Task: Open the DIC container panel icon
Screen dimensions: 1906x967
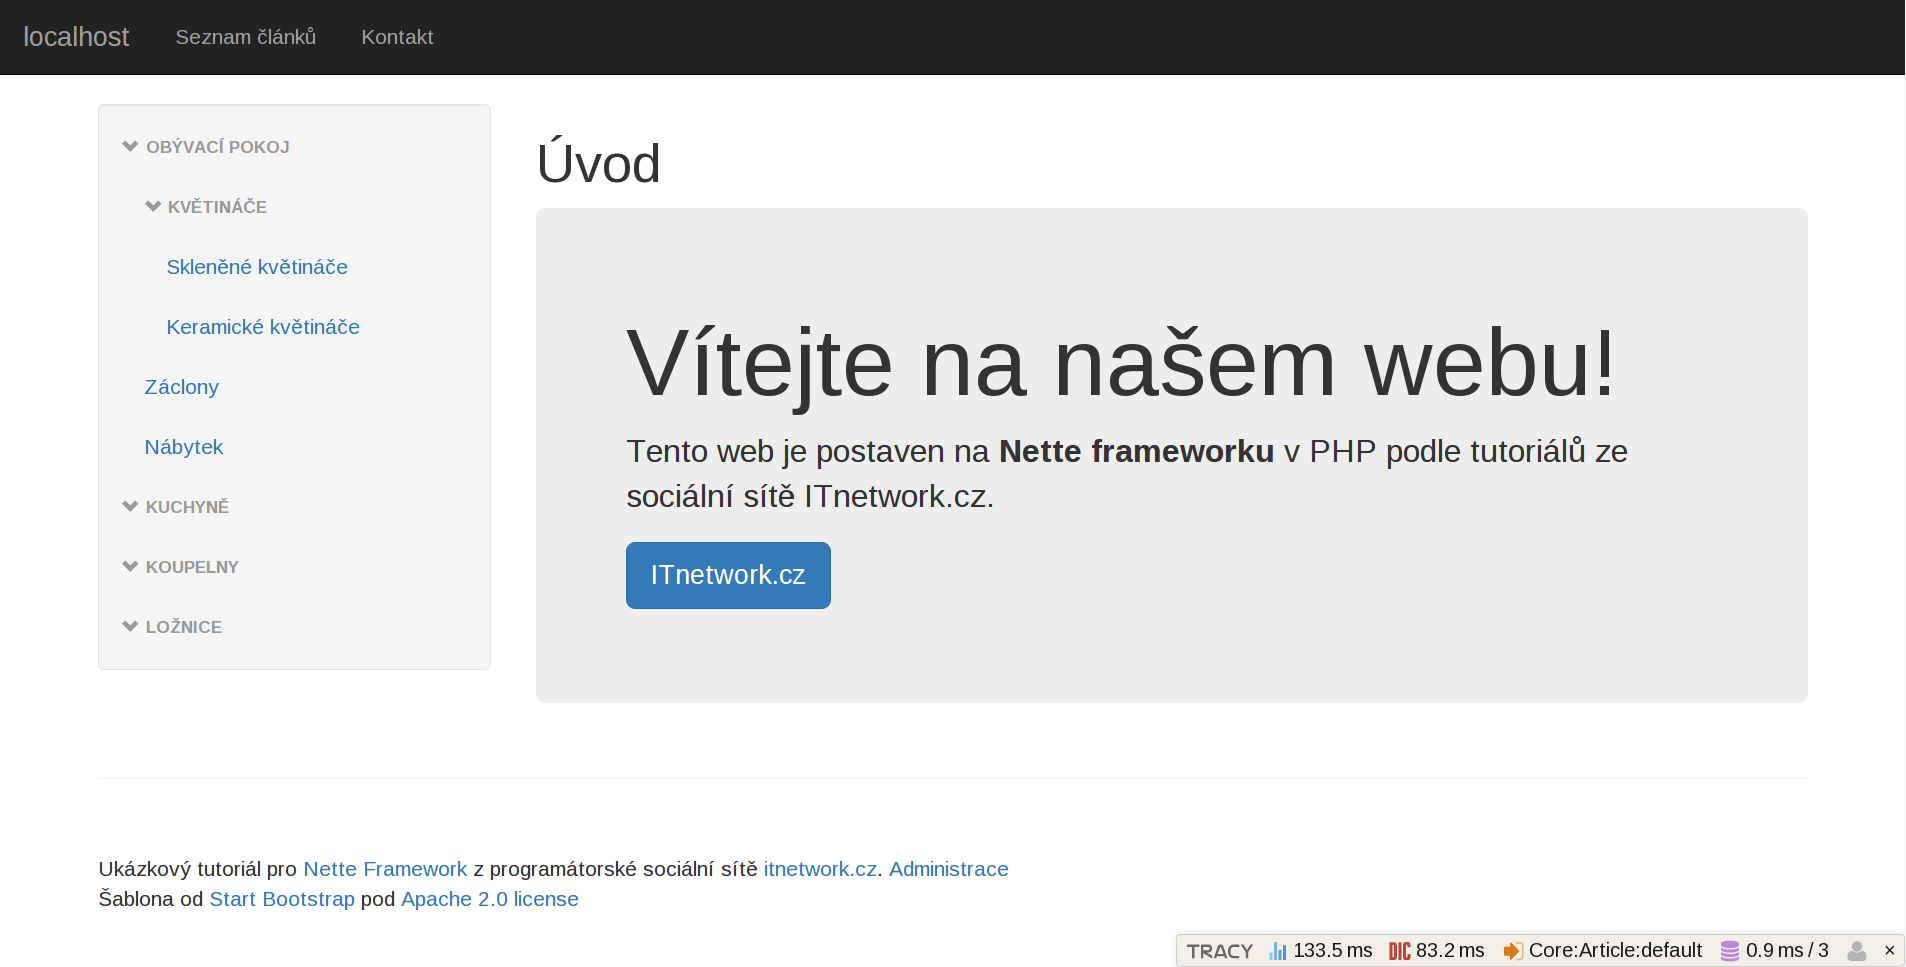Action: pos(1399,951)
